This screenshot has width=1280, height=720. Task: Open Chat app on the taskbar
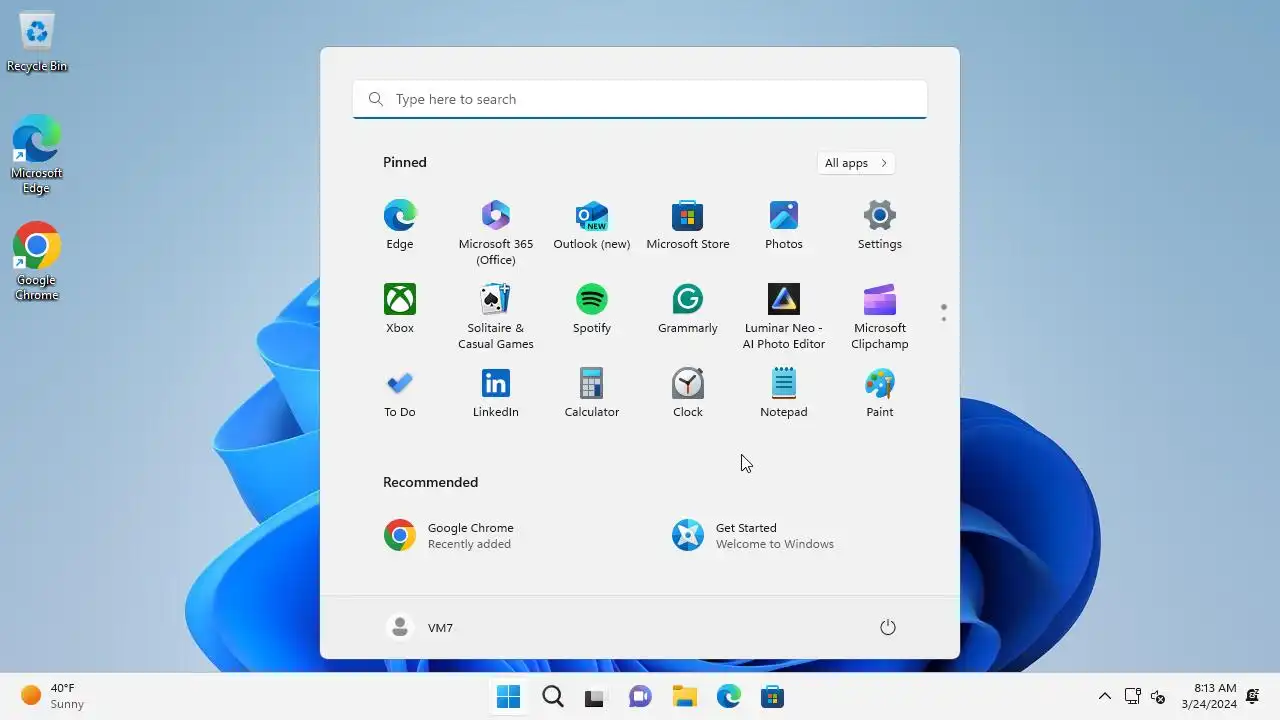pos(640,697)
